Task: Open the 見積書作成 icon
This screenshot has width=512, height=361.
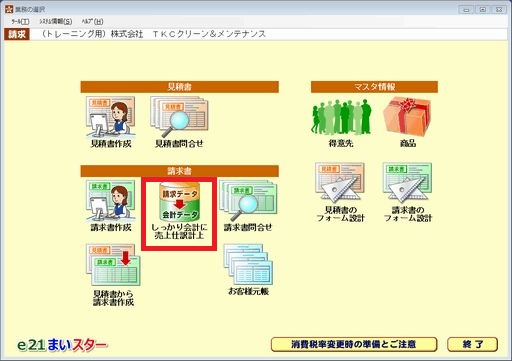Action: click(111, 117)
